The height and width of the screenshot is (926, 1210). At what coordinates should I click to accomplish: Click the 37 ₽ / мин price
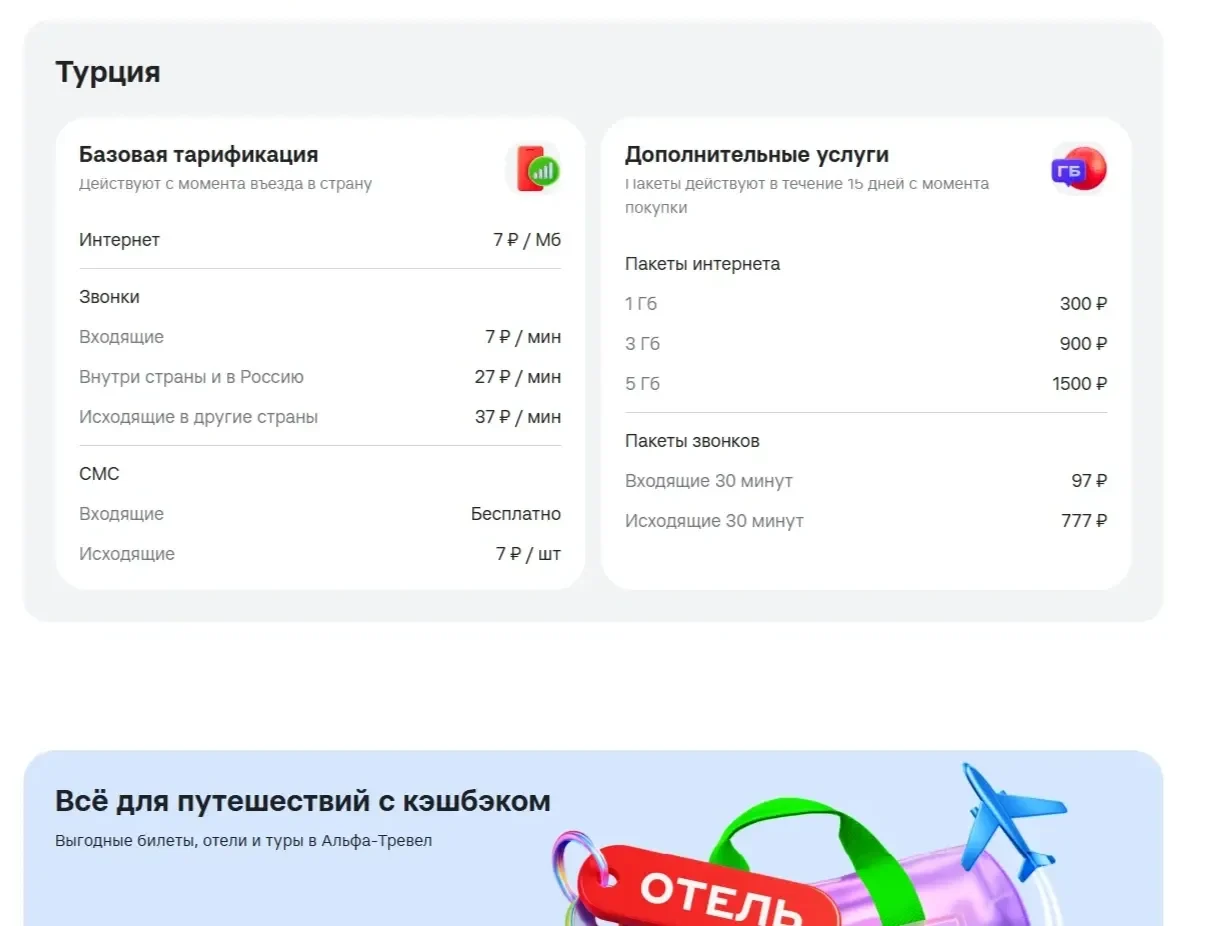[518, 417]
